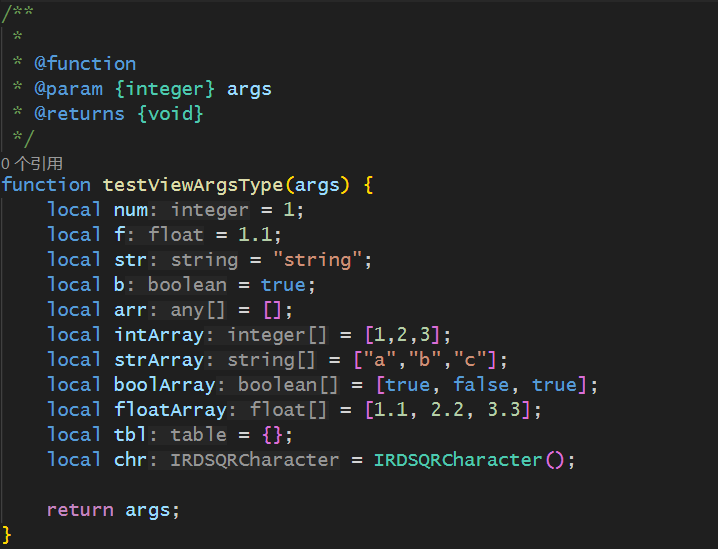This screenshot has height=549, width=718.
Task: Click the [1,2,3] array literal
Action: [x=403, y=335]
